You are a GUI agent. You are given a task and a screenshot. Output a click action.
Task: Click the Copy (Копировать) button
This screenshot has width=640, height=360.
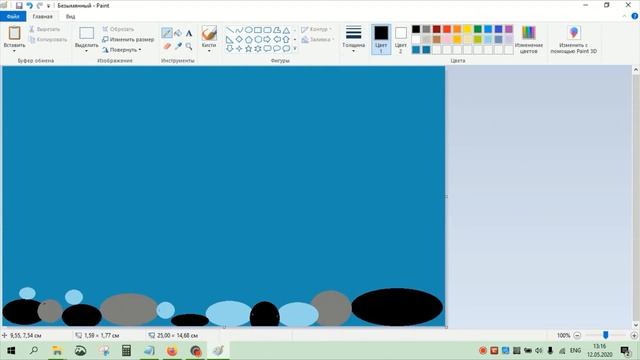(48, 40)
